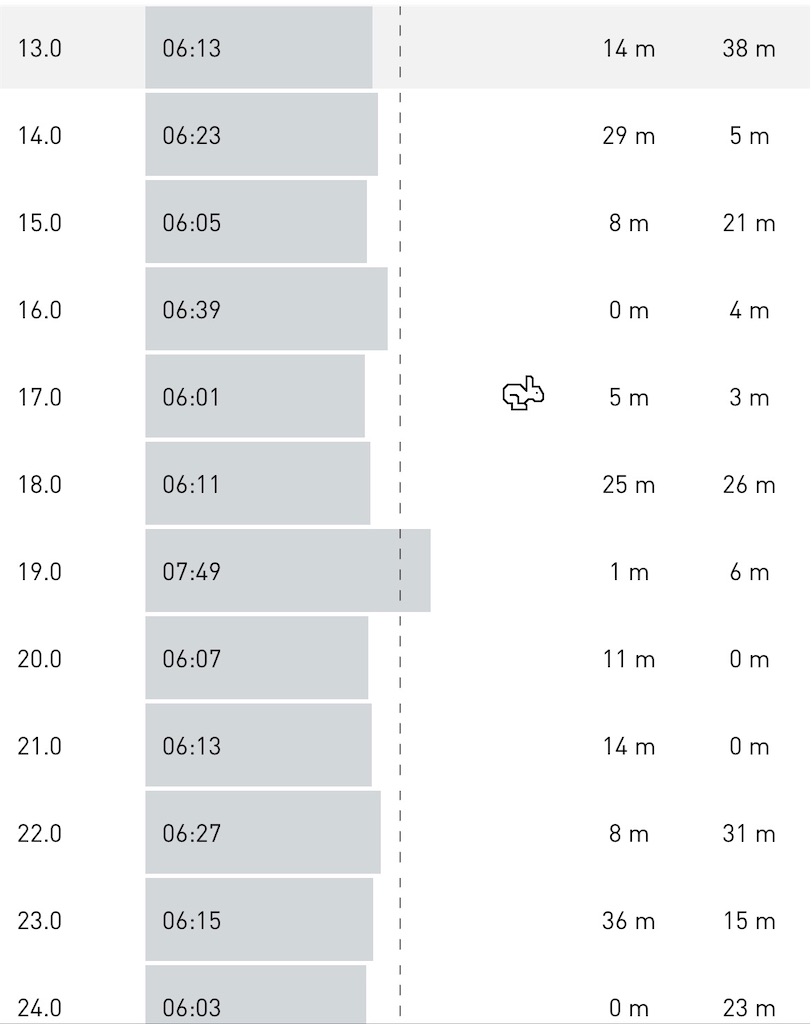The width and height of the screenshot is (811, 1024).
Task: Click the 06:11 pace bar for lap 18.0
Action: pos(257,483)
